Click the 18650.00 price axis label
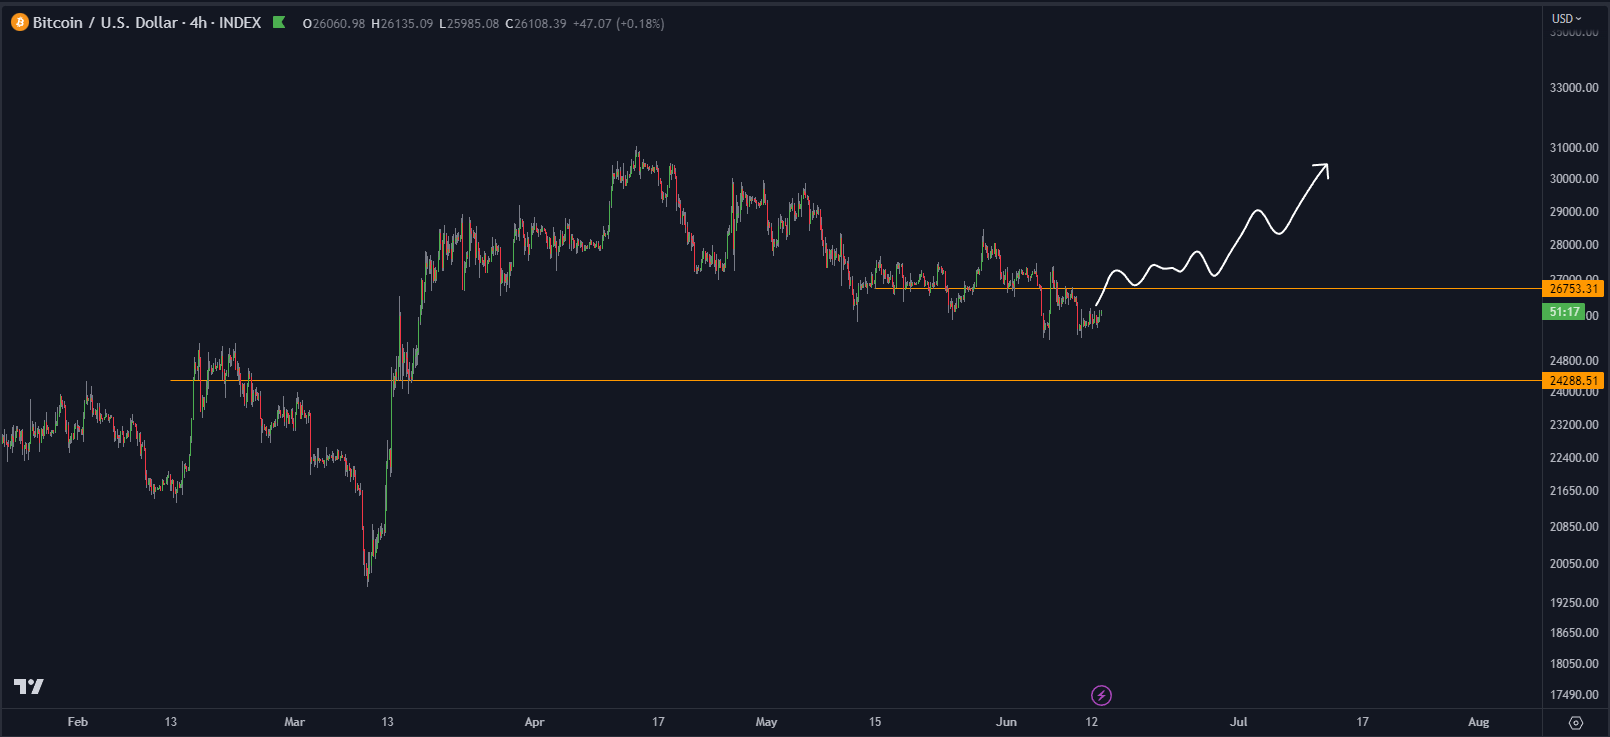Image resolution: width=1610 pixels, height=737 pixels. pyautogui.click(x=1574, y=633)
